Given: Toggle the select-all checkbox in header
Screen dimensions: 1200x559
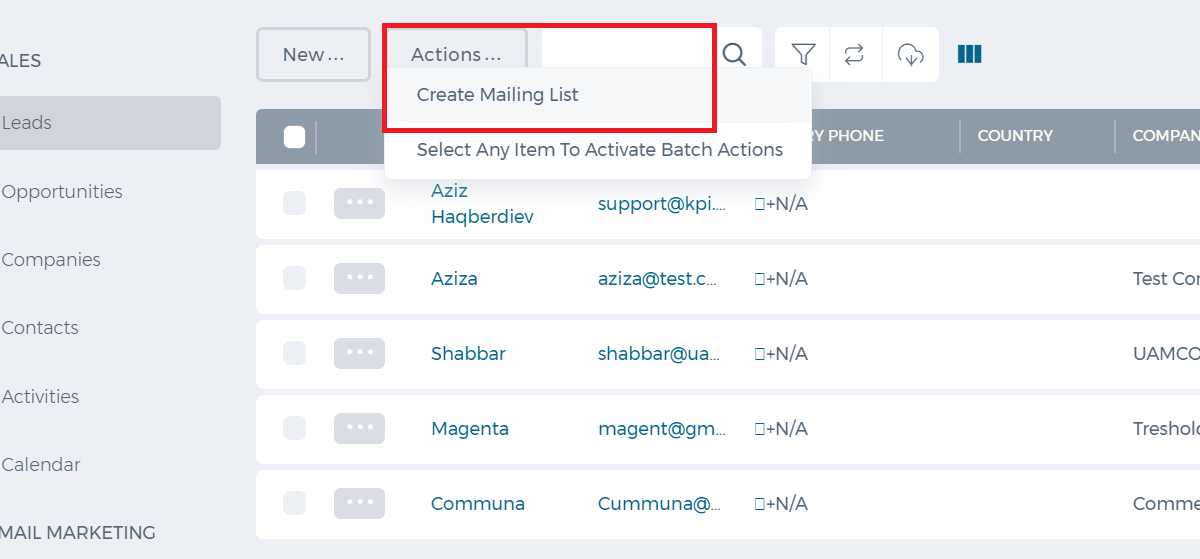Looking at the screenshot, I should [294, 136].
